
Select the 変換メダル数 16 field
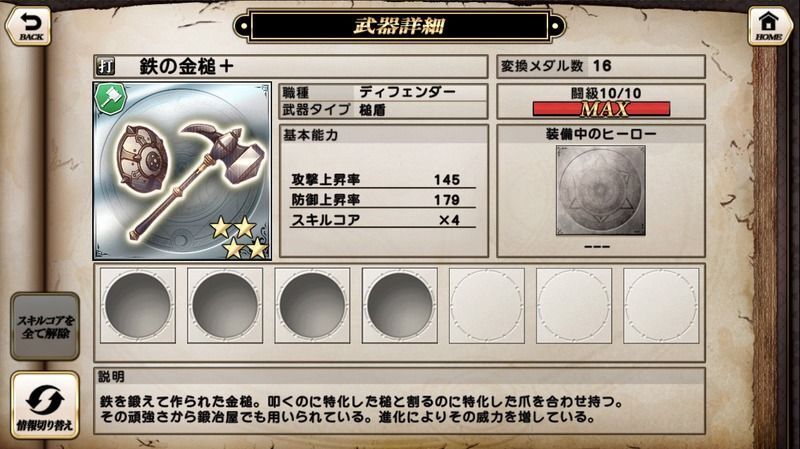point(601,66)
